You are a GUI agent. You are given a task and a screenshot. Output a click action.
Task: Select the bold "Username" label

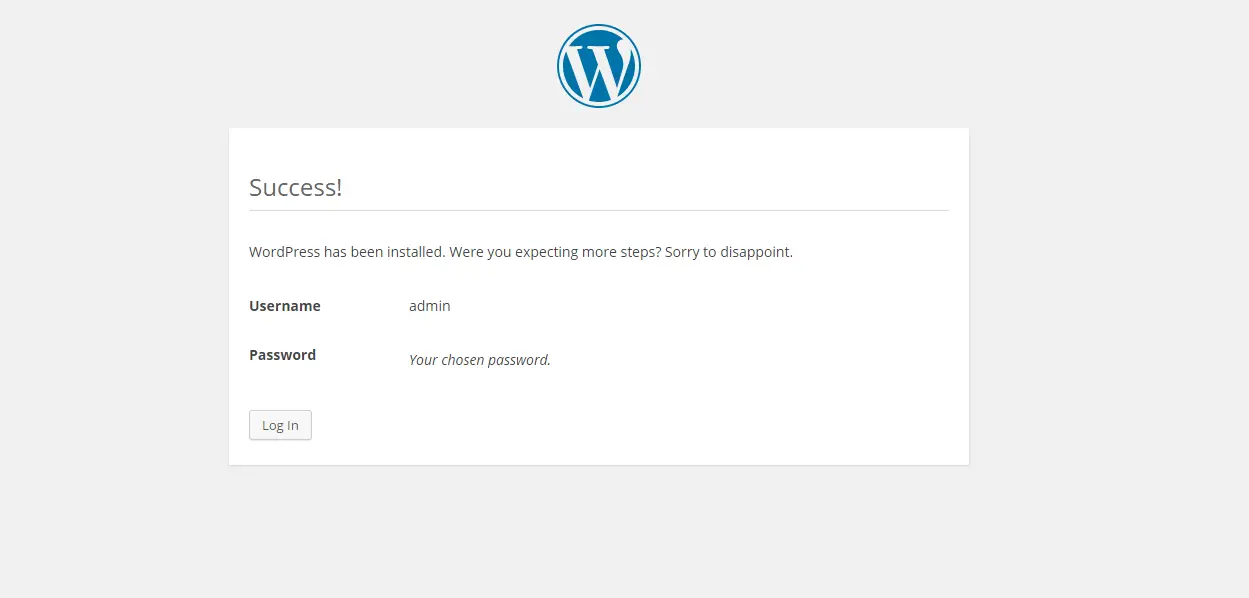[x=285, y=306]
